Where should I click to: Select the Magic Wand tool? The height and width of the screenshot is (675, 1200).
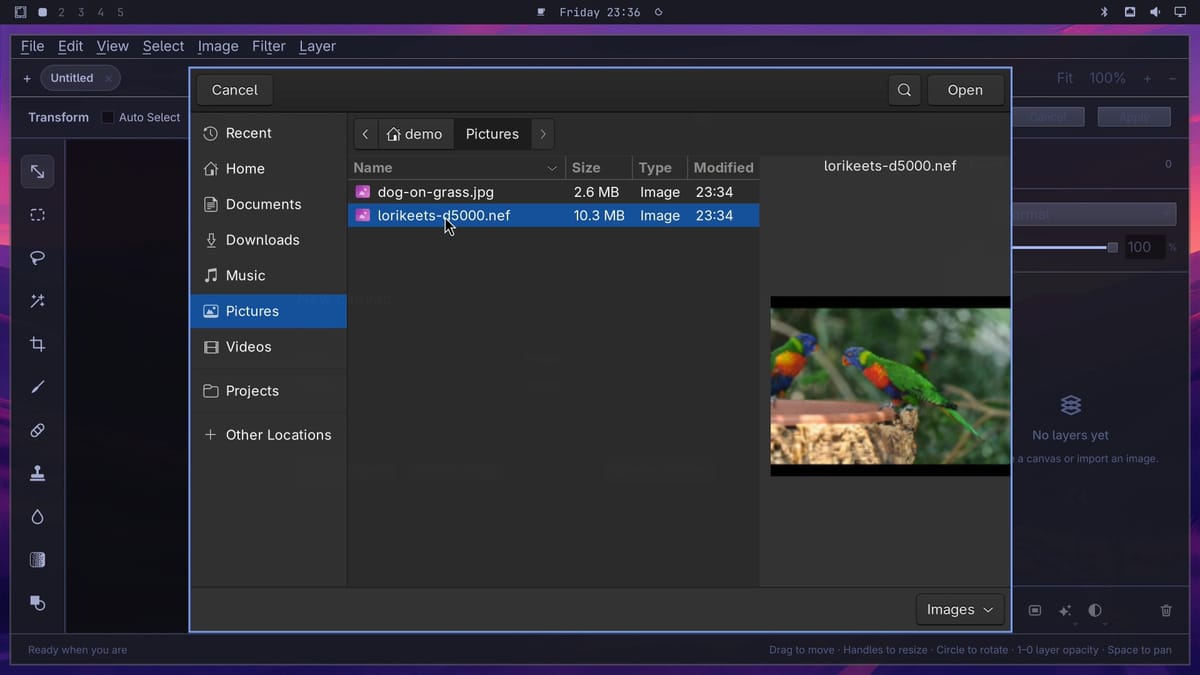coord(37,301)
